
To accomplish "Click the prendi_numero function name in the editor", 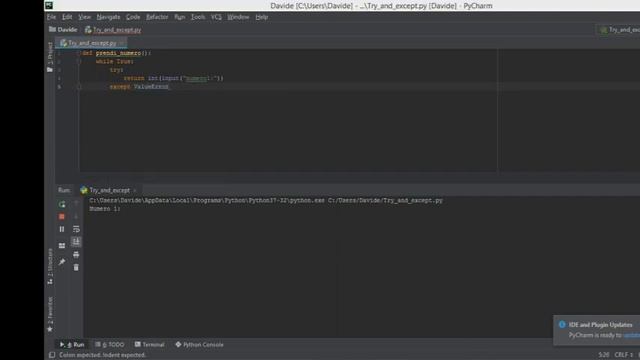I will (x=118, y=53).
